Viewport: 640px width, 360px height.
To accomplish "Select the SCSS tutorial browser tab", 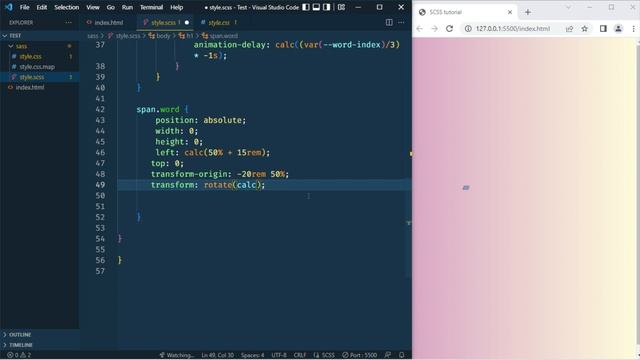I will pyautogui.click(x=465, y=12).
